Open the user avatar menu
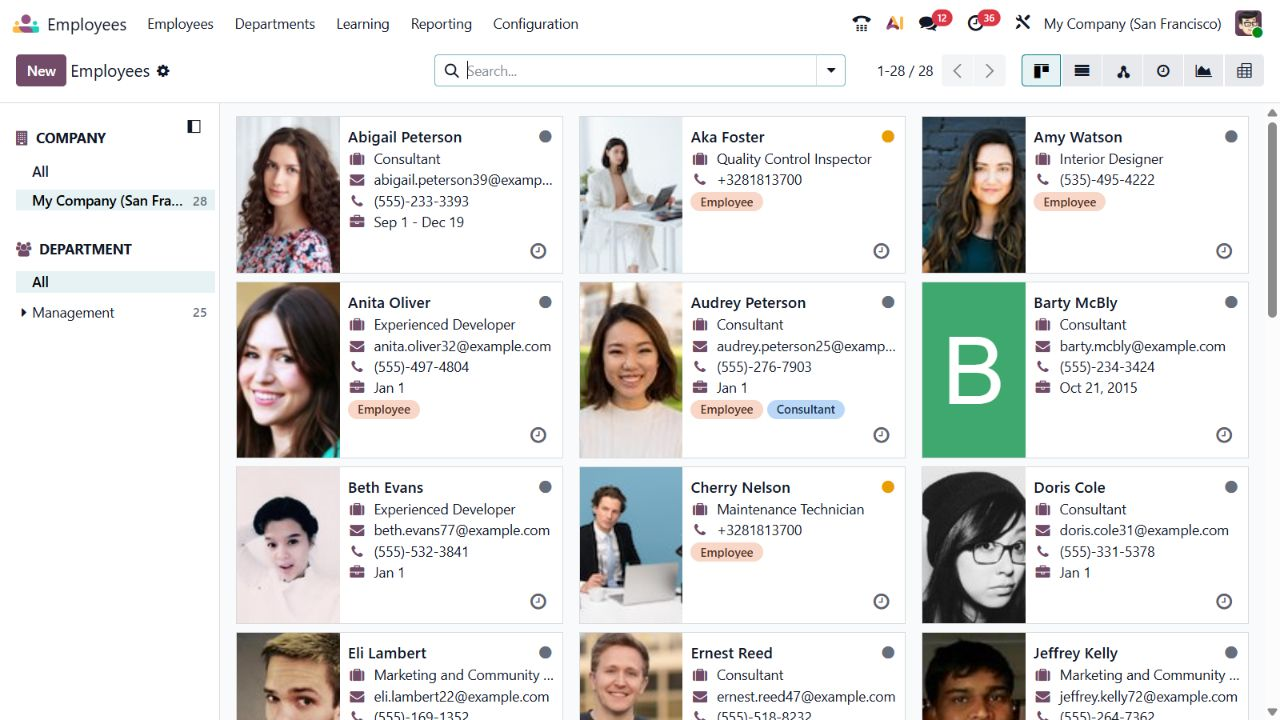The height and width of the screenshot is (720, 1280). pyautogui.click(x=1248, y=23)
